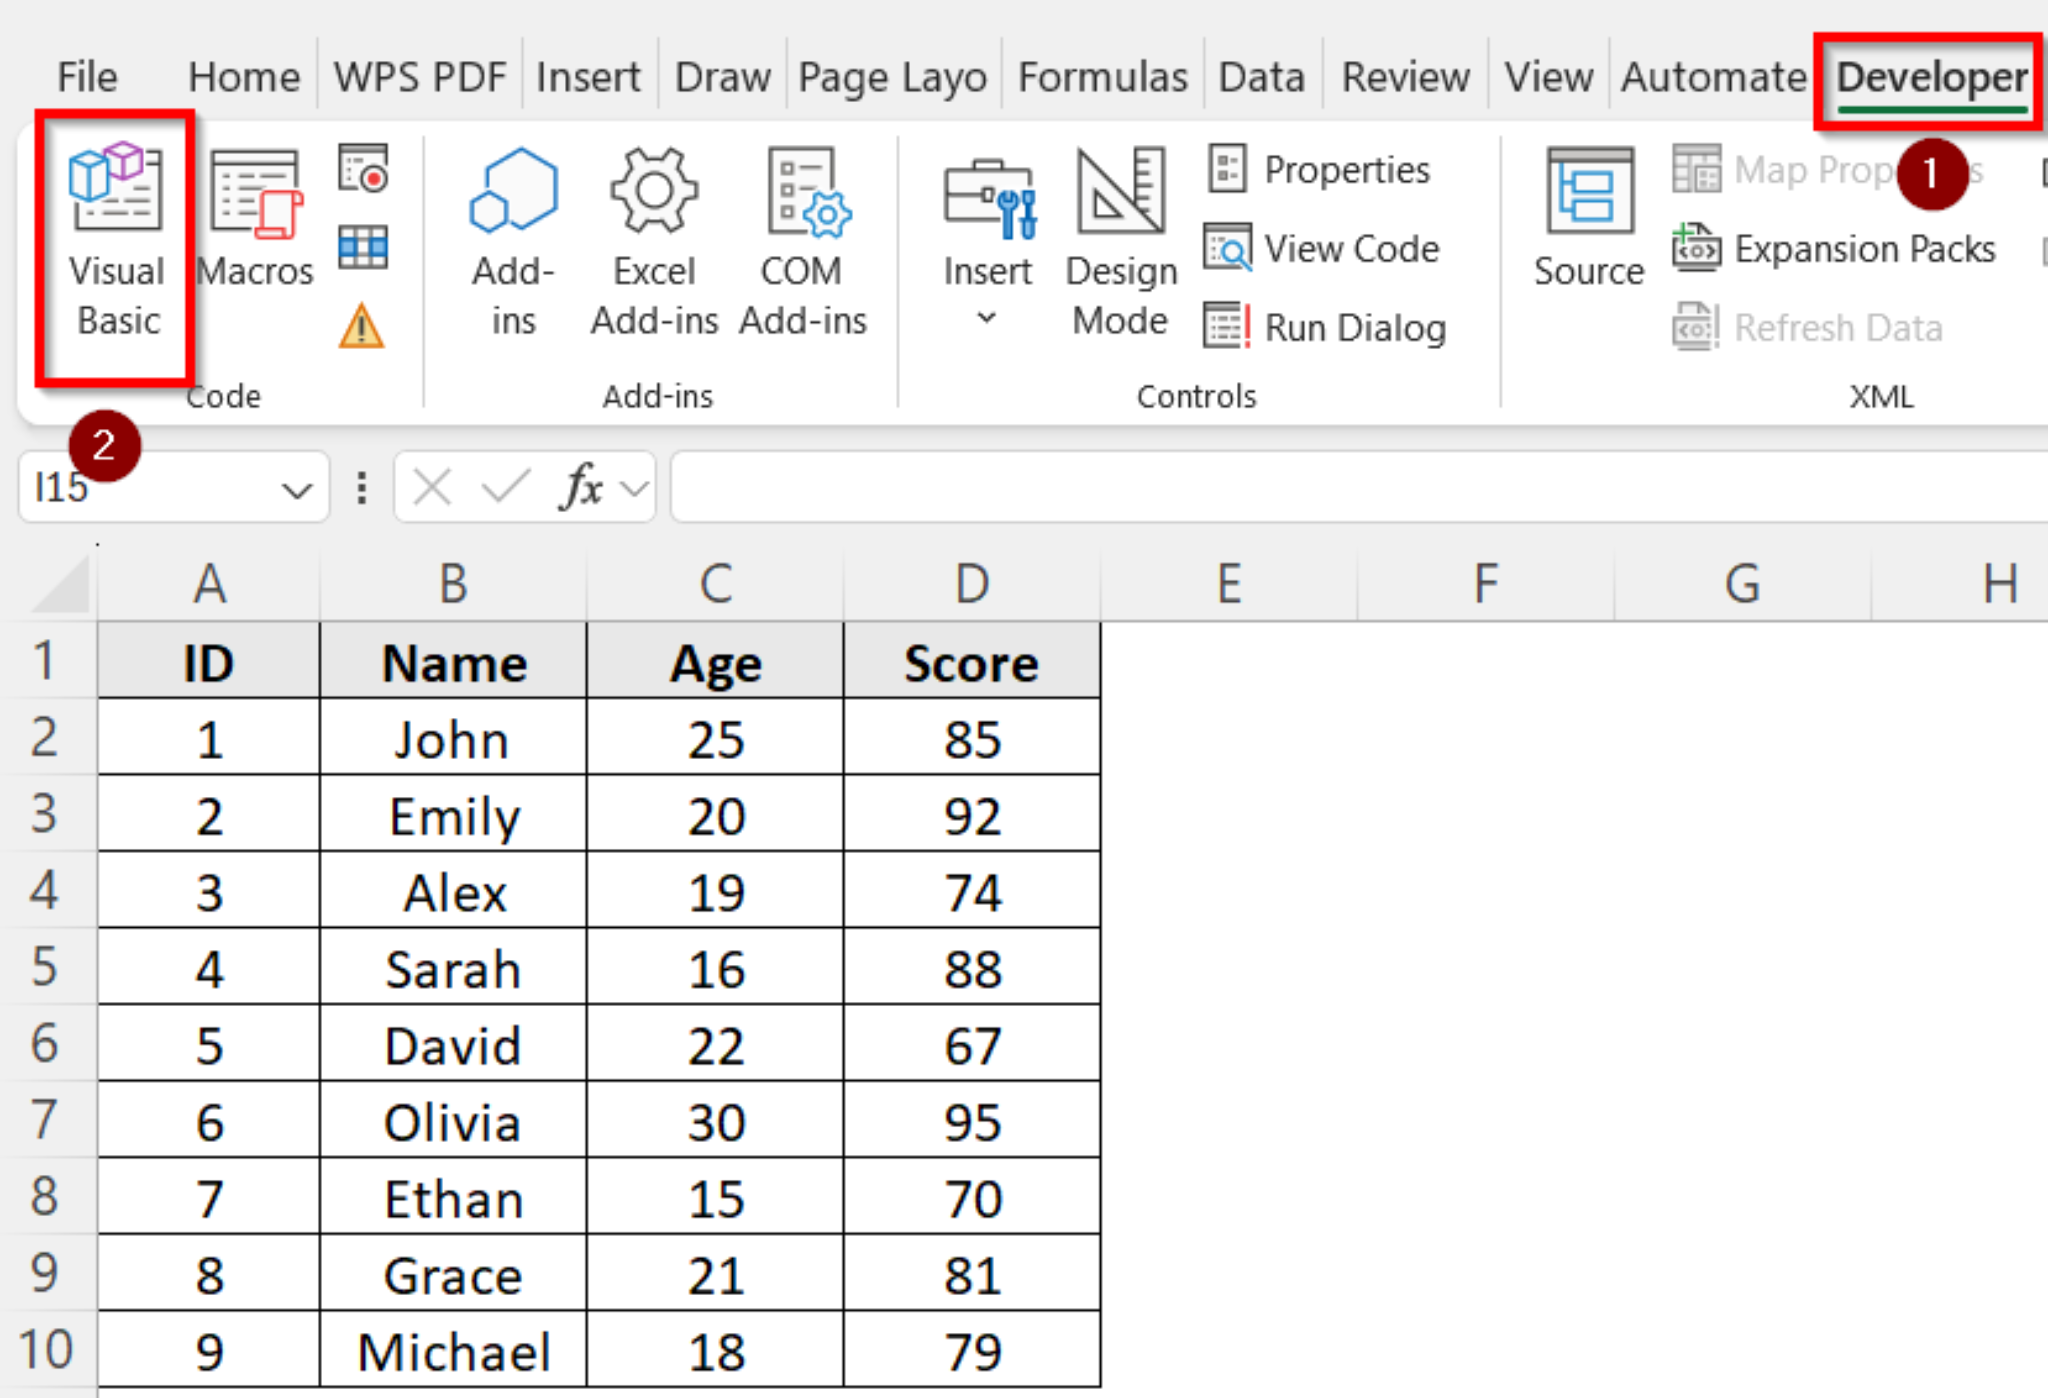Open control Properties

point(1319,169)
